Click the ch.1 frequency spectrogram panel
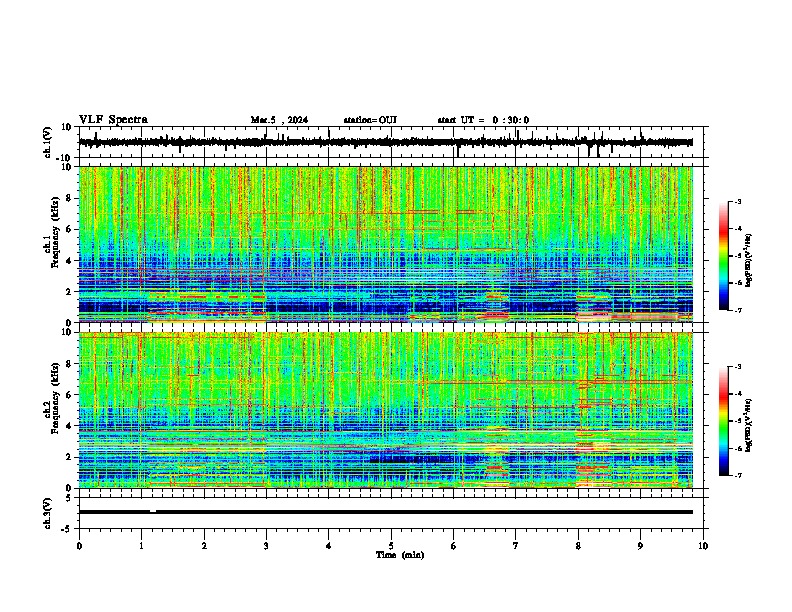The image size is (792, 612). (x=386, y=244)
